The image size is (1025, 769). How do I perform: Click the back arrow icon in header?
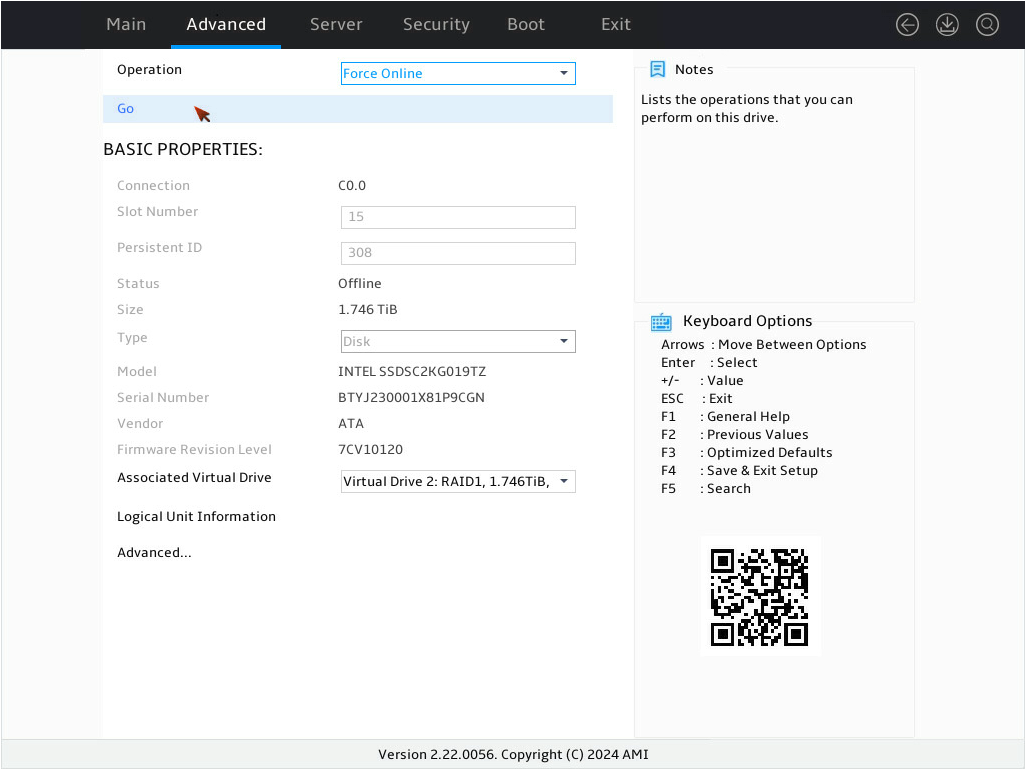pos(907,25)
